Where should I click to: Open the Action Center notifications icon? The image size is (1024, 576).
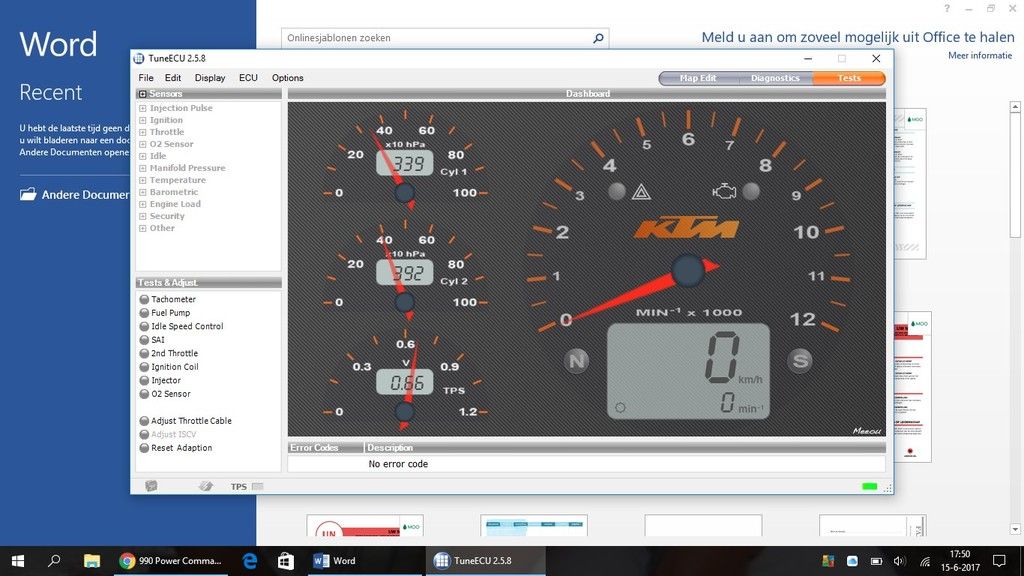(x=999, y=561)
